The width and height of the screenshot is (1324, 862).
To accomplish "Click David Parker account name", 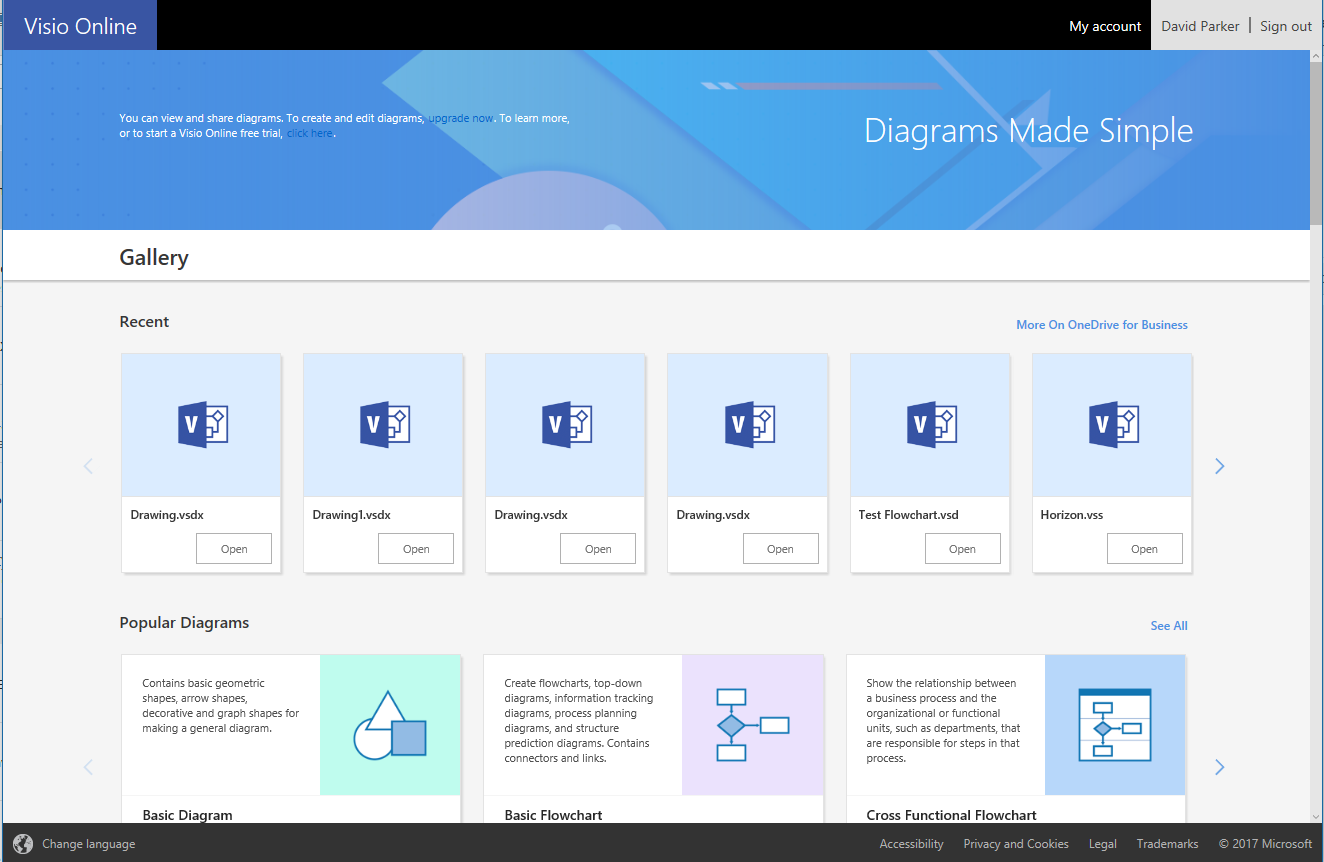I will point(1200,26).
